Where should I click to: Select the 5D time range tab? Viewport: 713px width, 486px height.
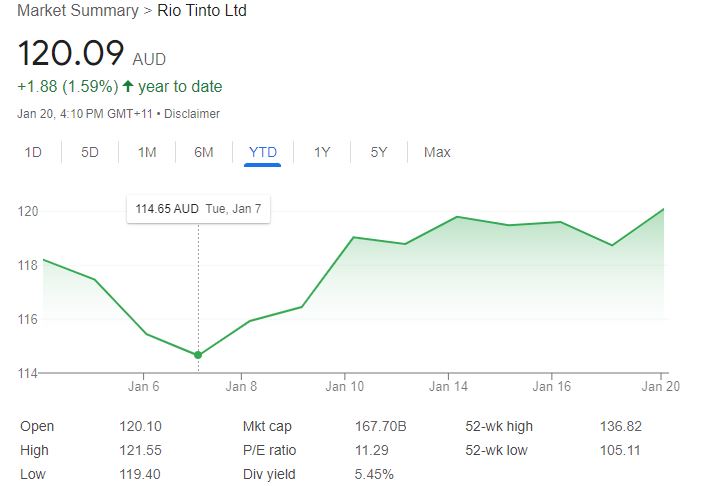click(x=90, y=152)
